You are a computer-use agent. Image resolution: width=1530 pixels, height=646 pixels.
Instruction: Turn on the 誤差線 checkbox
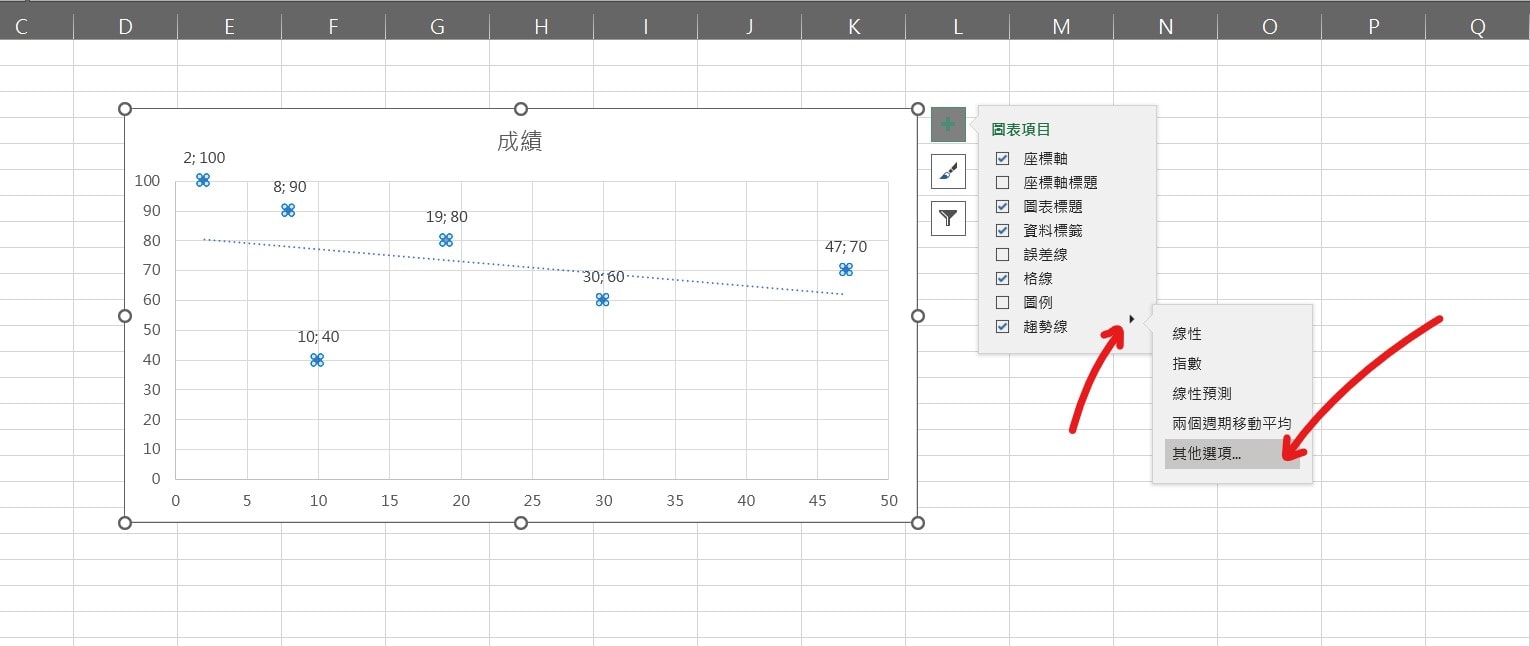[1003, 255]
